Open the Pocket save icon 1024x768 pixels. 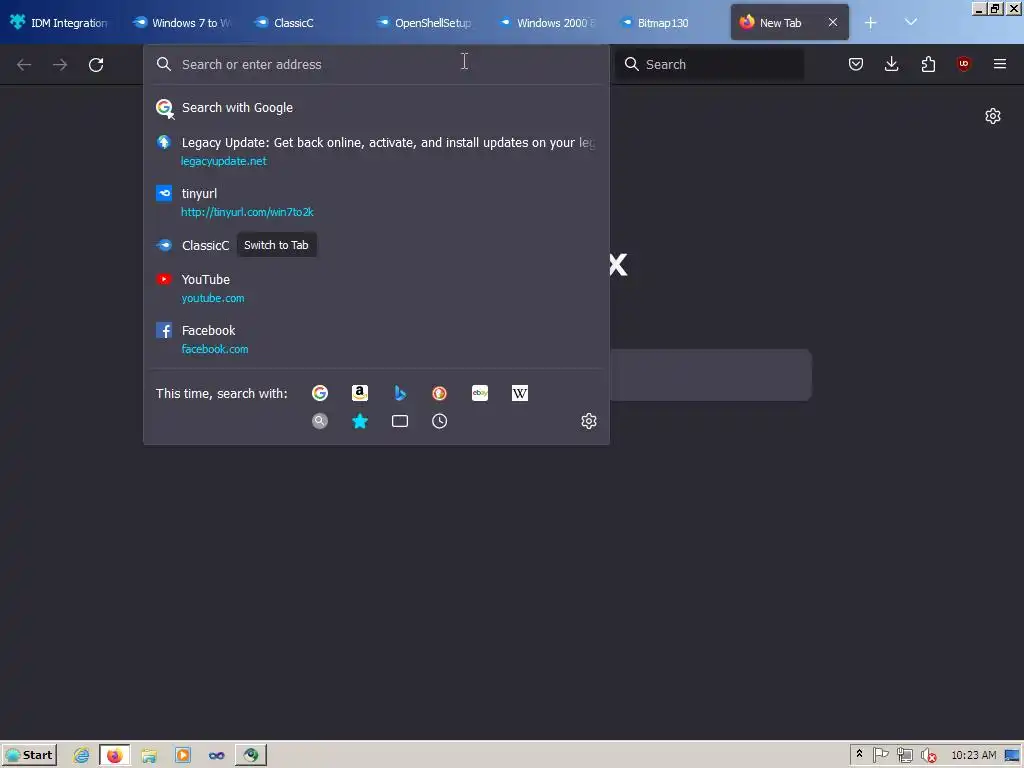[856, 64]
